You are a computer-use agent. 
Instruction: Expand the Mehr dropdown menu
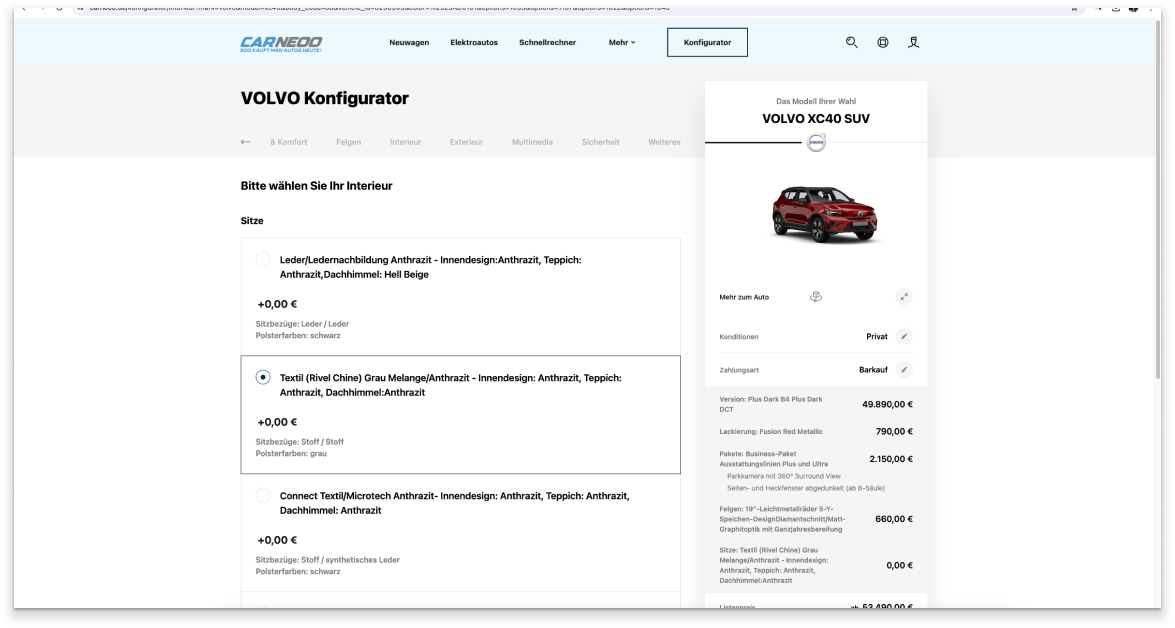622,43
